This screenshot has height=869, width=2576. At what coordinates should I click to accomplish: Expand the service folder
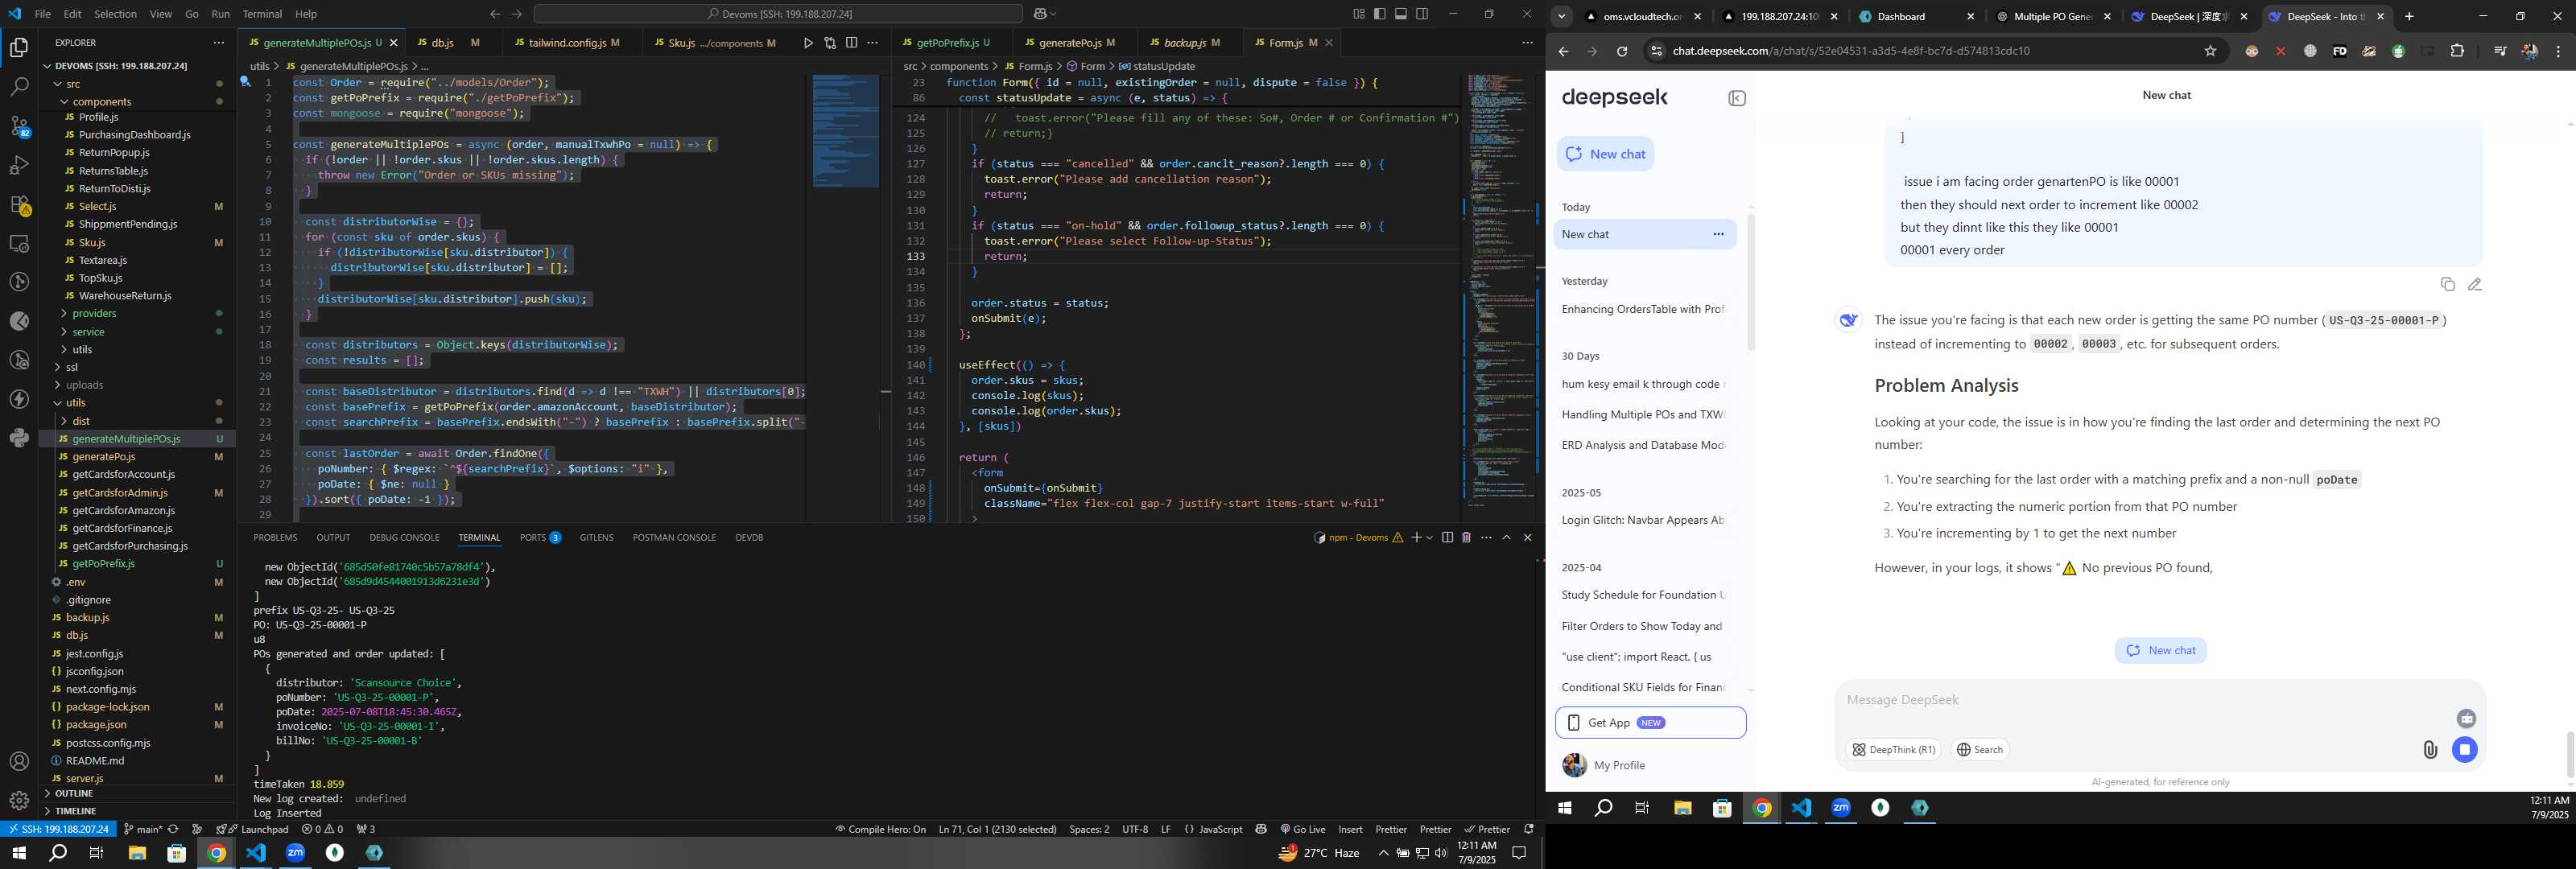(88, 332)
